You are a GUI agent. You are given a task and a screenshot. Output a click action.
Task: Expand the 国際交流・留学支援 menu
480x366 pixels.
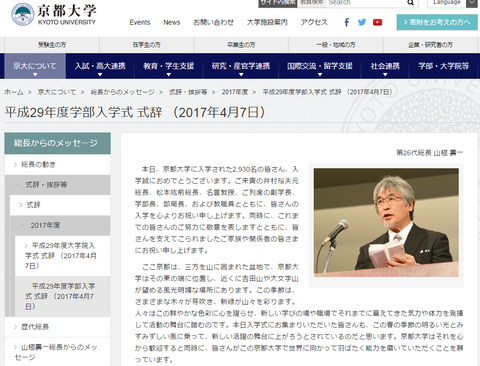click(x=320, y=66)
